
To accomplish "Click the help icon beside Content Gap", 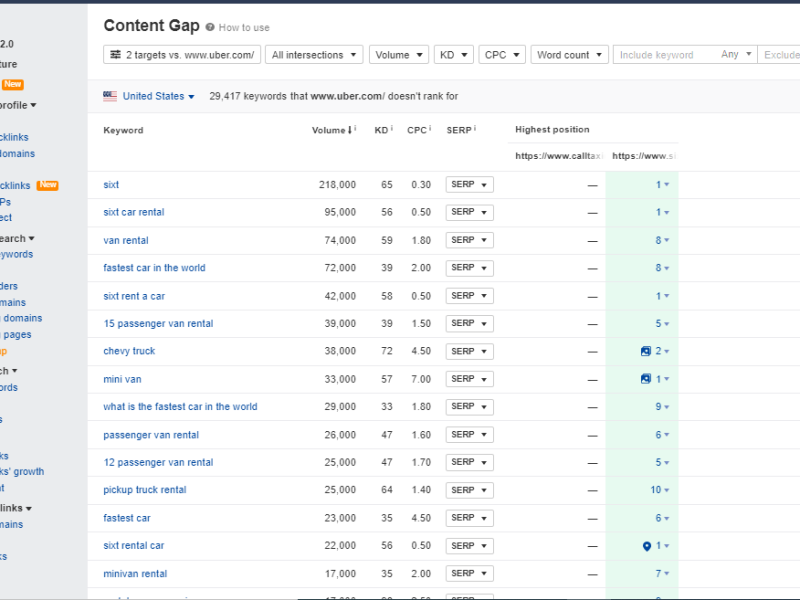I will (x=210, y=27).
